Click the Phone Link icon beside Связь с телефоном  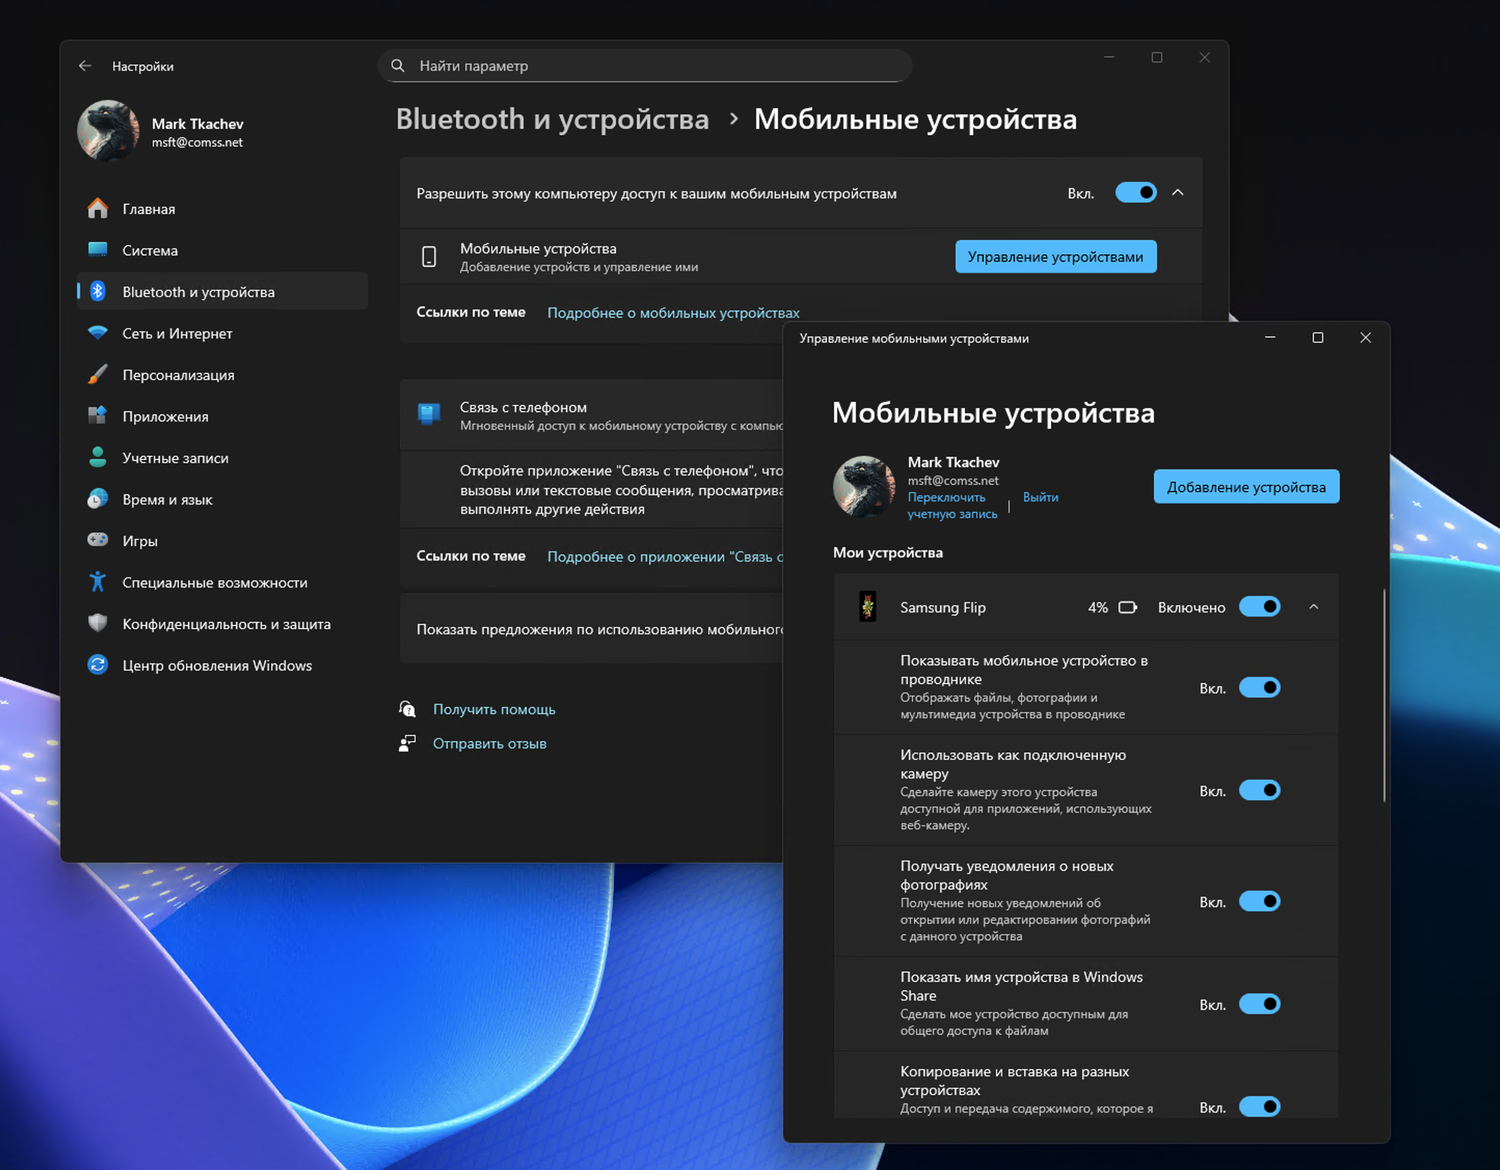tap(429, 414)
